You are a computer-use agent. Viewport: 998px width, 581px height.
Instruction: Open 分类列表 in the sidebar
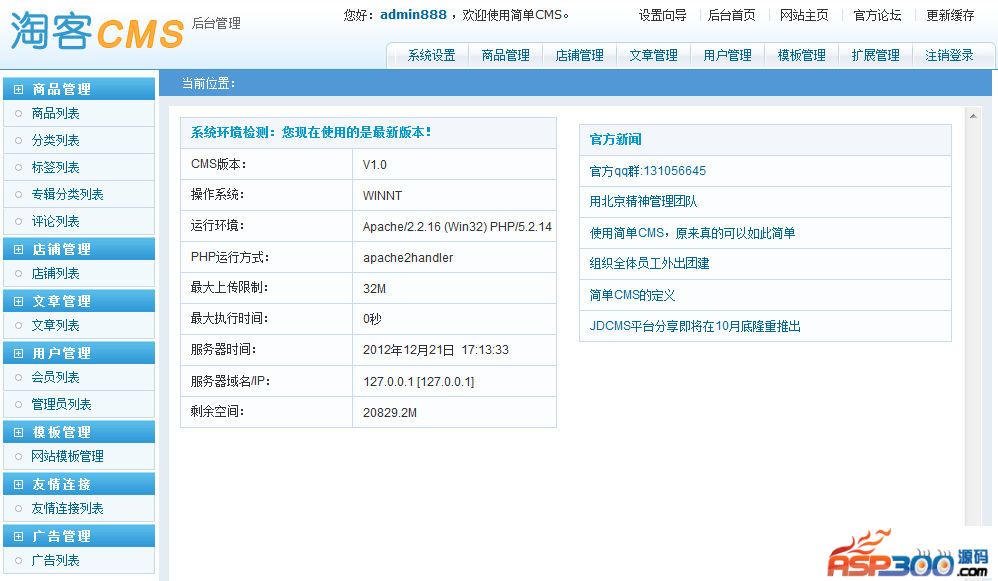click(55, 141)
